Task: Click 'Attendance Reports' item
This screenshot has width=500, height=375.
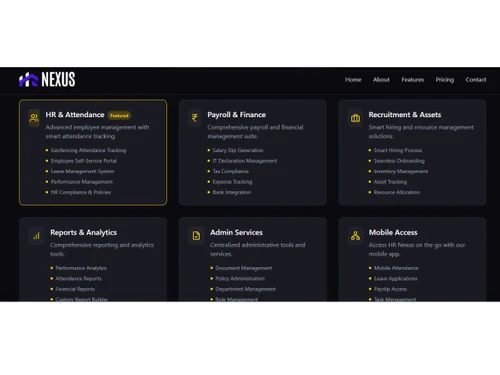Action: coord(78,279)
